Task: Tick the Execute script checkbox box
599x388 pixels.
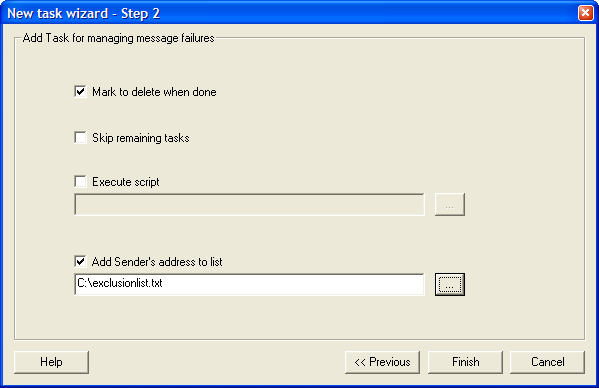Action: click(80, 181)
